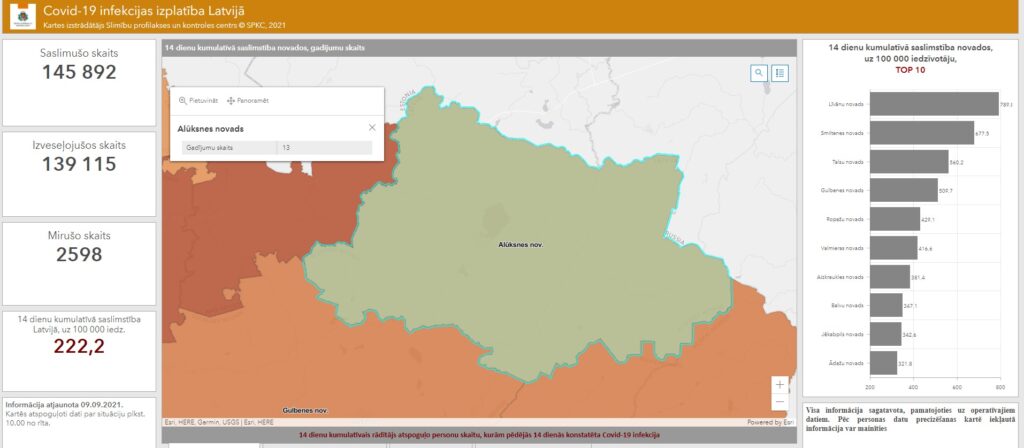Close the Alūksnes novads popup
The width and height of the screenshot is (1024, 448).
click(x=372, y=128)
